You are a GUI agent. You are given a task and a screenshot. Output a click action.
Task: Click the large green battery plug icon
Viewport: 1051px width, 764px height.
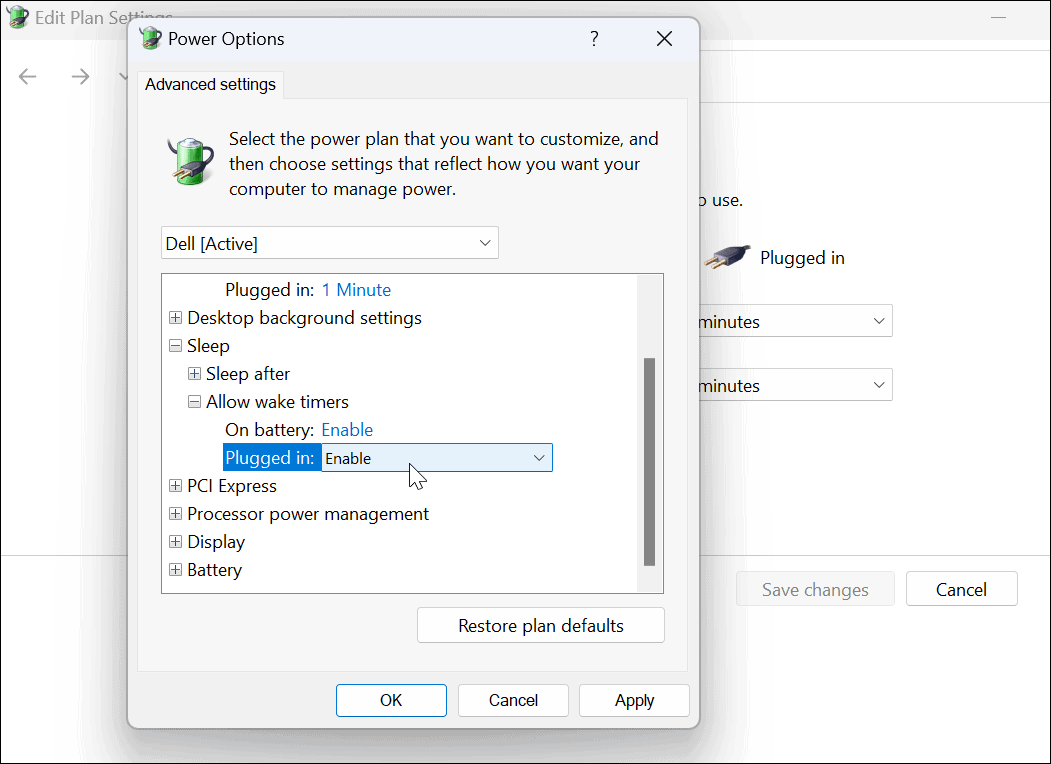point(189,160)
